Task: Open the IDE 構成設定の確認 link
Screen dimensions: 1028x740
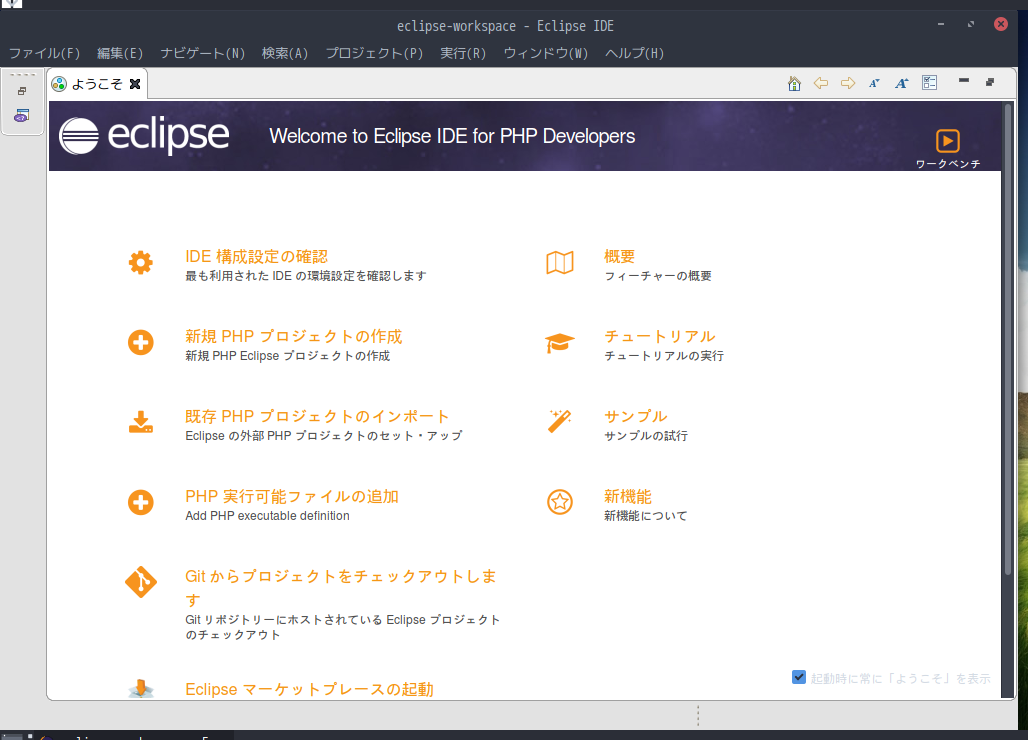Action: [x=256, y=256]
